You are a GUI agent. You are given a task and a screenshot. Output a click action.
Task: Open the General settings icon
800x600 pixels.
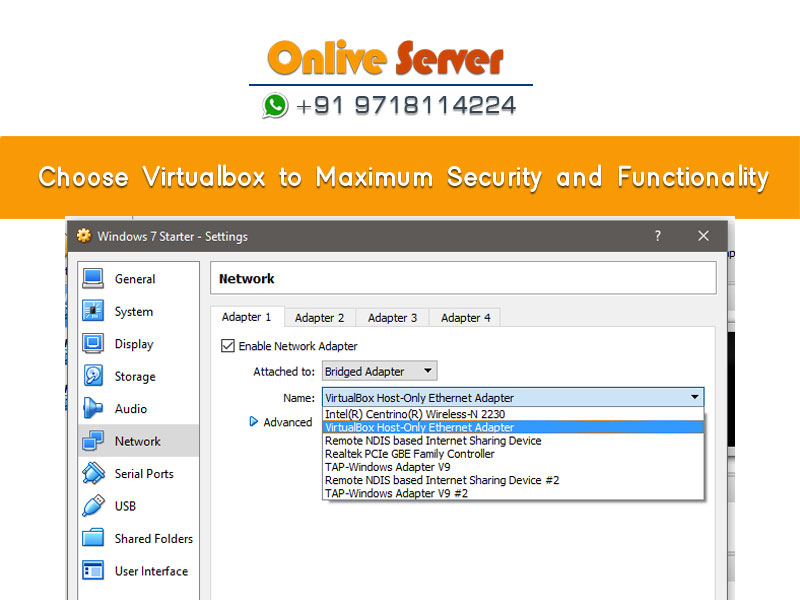[x=93, y=279]
